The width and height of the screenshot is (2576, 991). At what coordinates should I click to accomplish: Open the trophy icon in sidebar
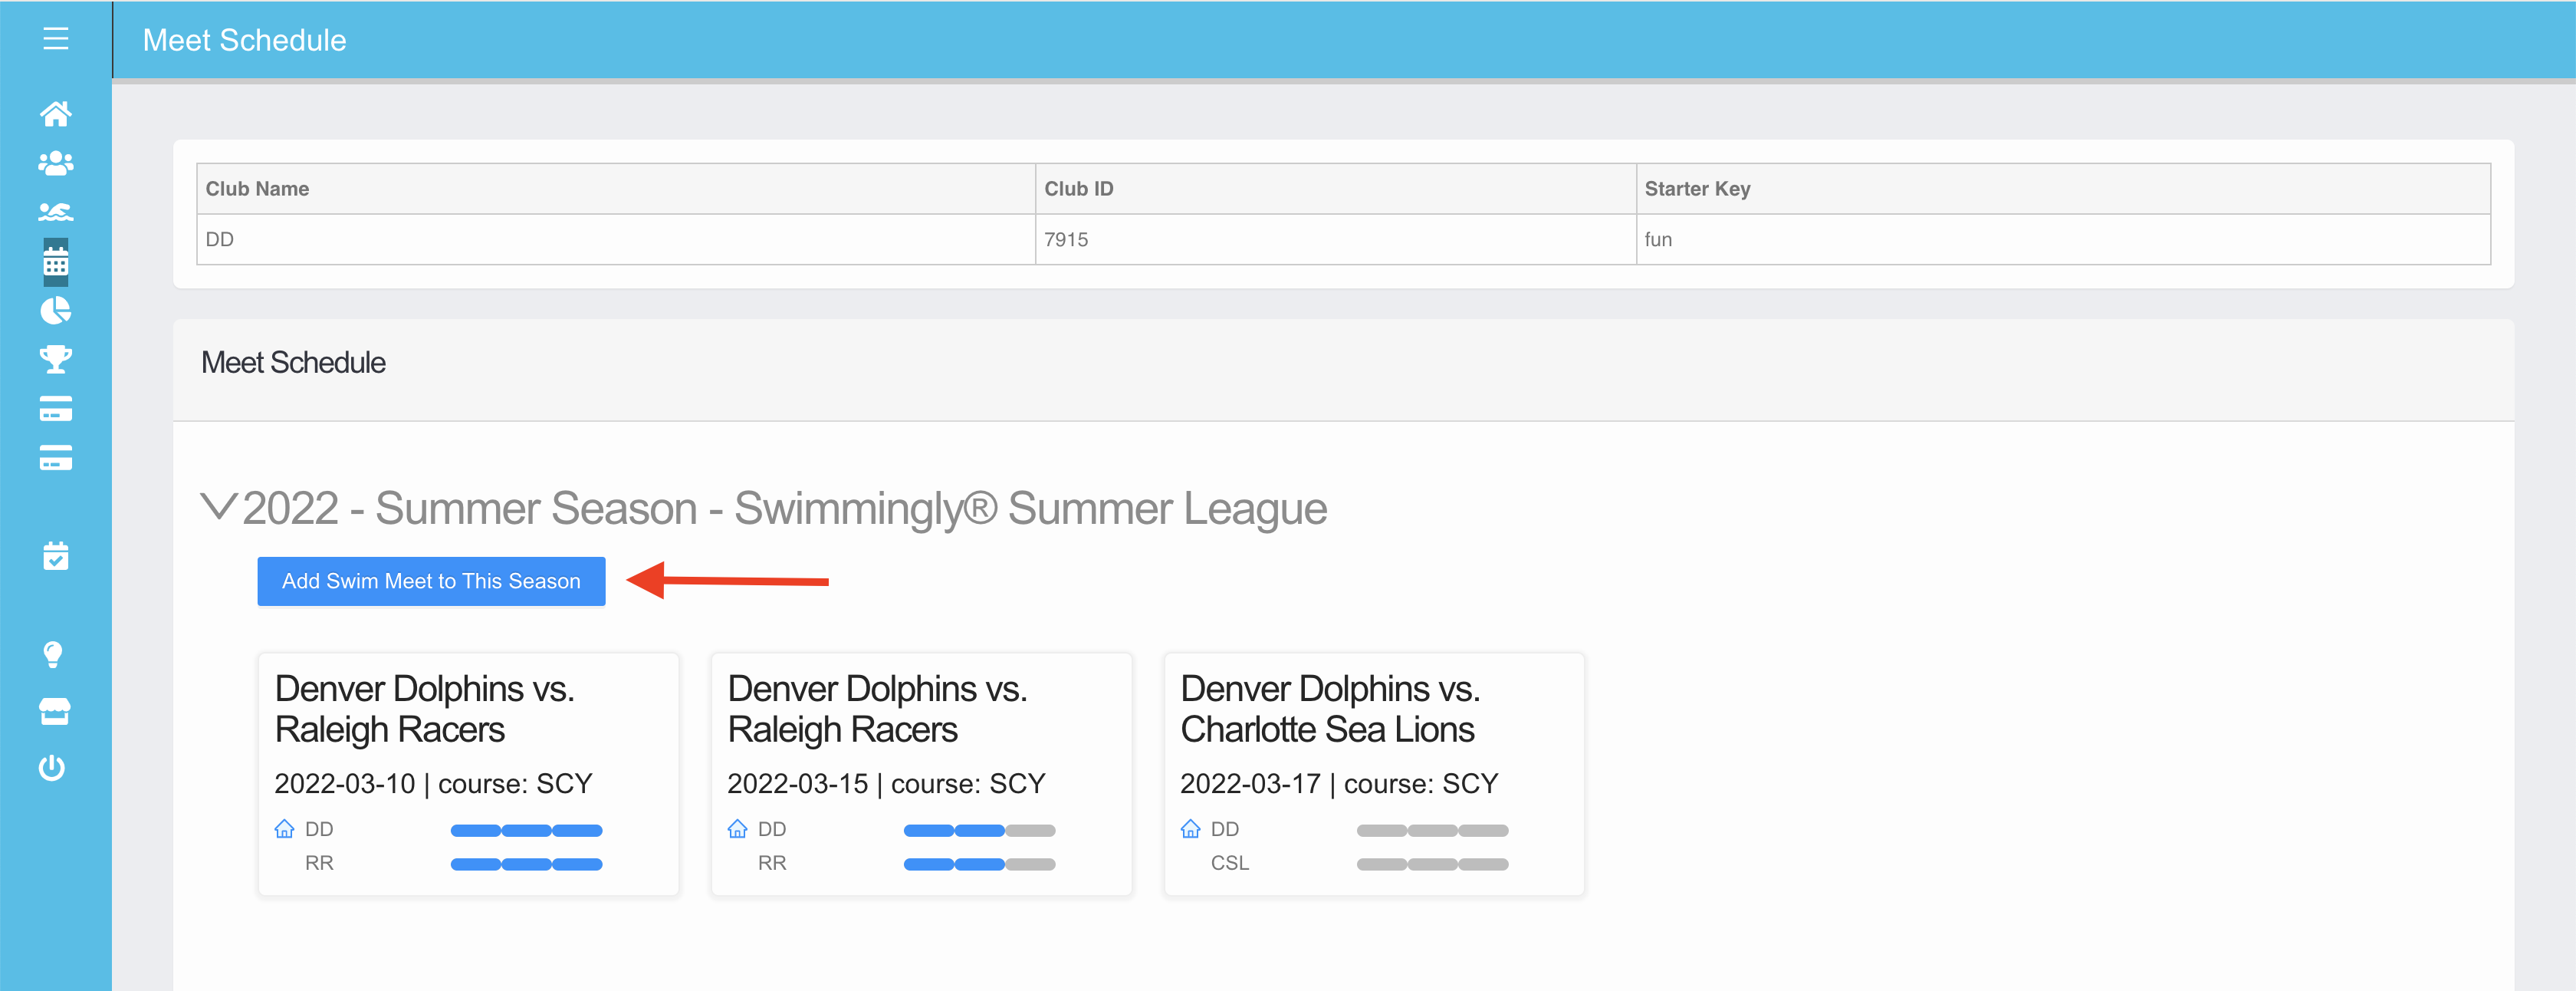point(56,360)
